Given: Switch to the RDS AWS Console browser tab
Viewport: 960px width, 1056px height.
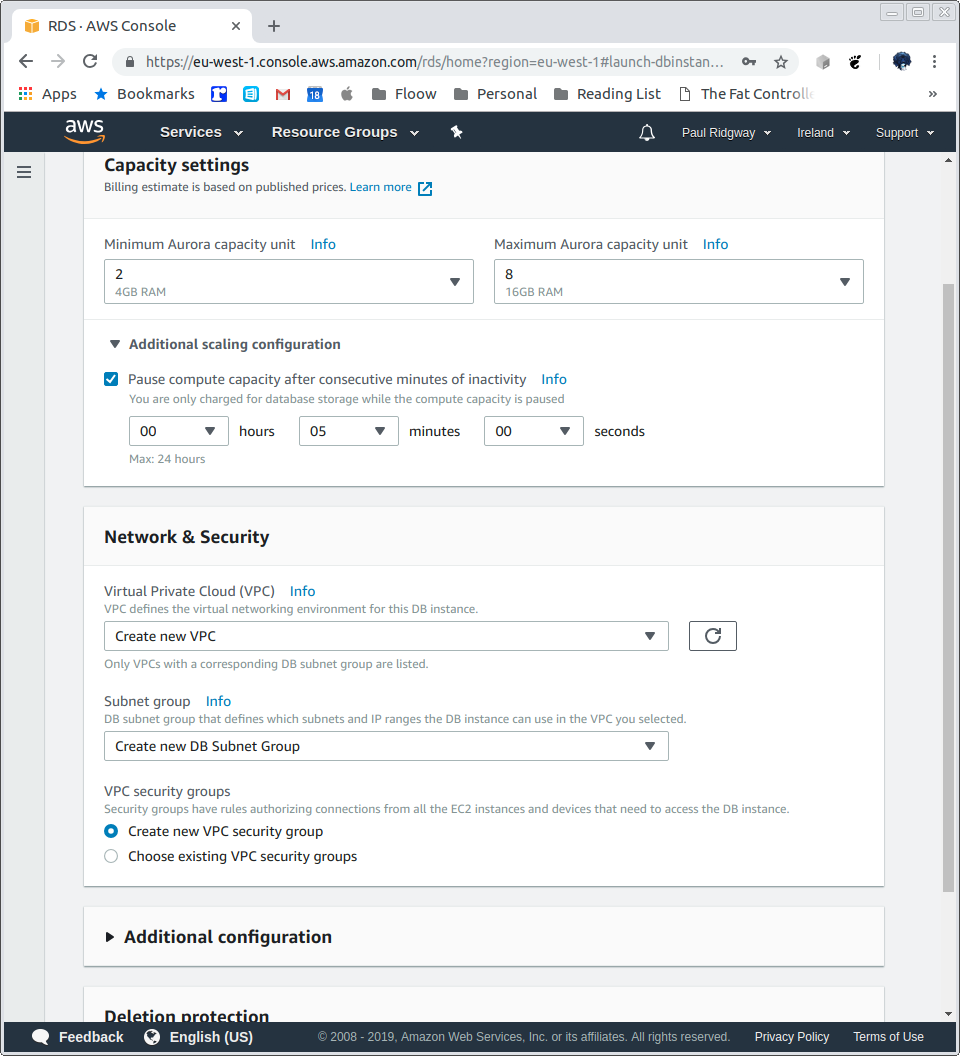Looking at the screenshot, I should pos(130,25).
